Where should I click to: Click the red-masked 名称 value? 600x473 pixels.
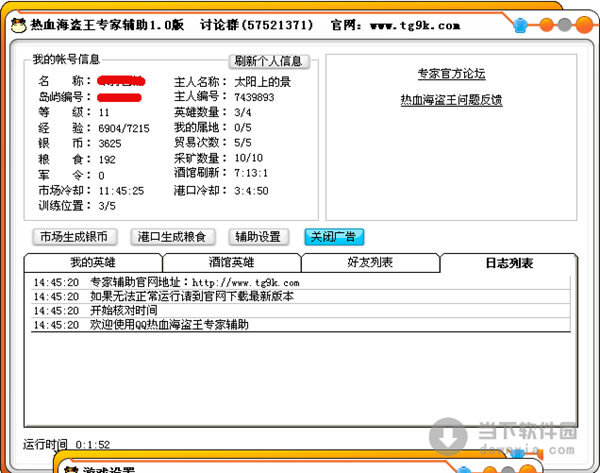click(x=121, y=81)
